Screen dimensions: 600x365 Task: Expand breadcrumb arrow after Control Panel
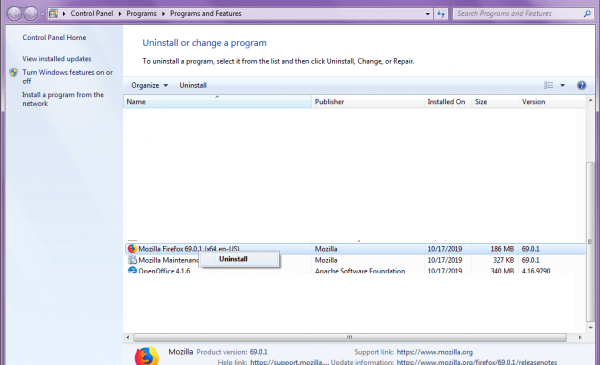pyautogui.click(x=120, y=14)
